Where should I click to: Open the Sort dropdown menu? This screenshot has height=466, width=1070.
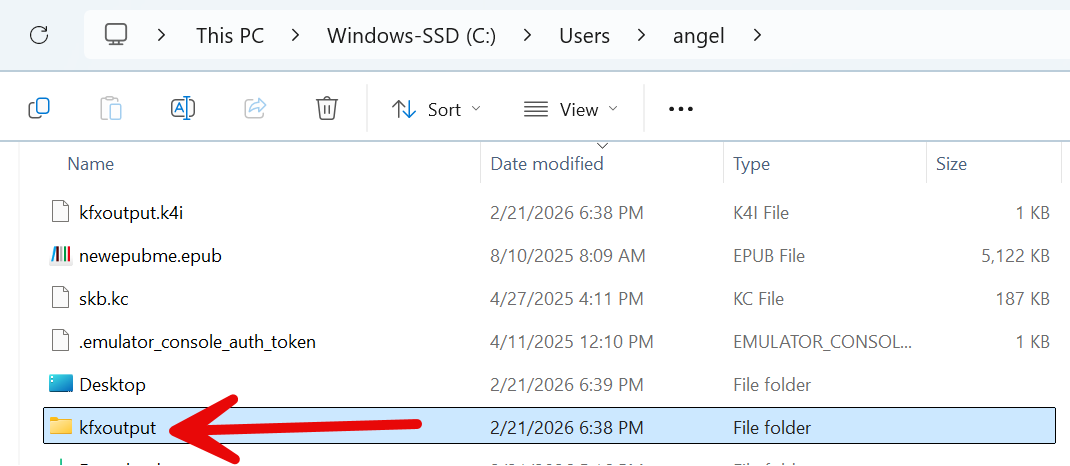point(436,109)
